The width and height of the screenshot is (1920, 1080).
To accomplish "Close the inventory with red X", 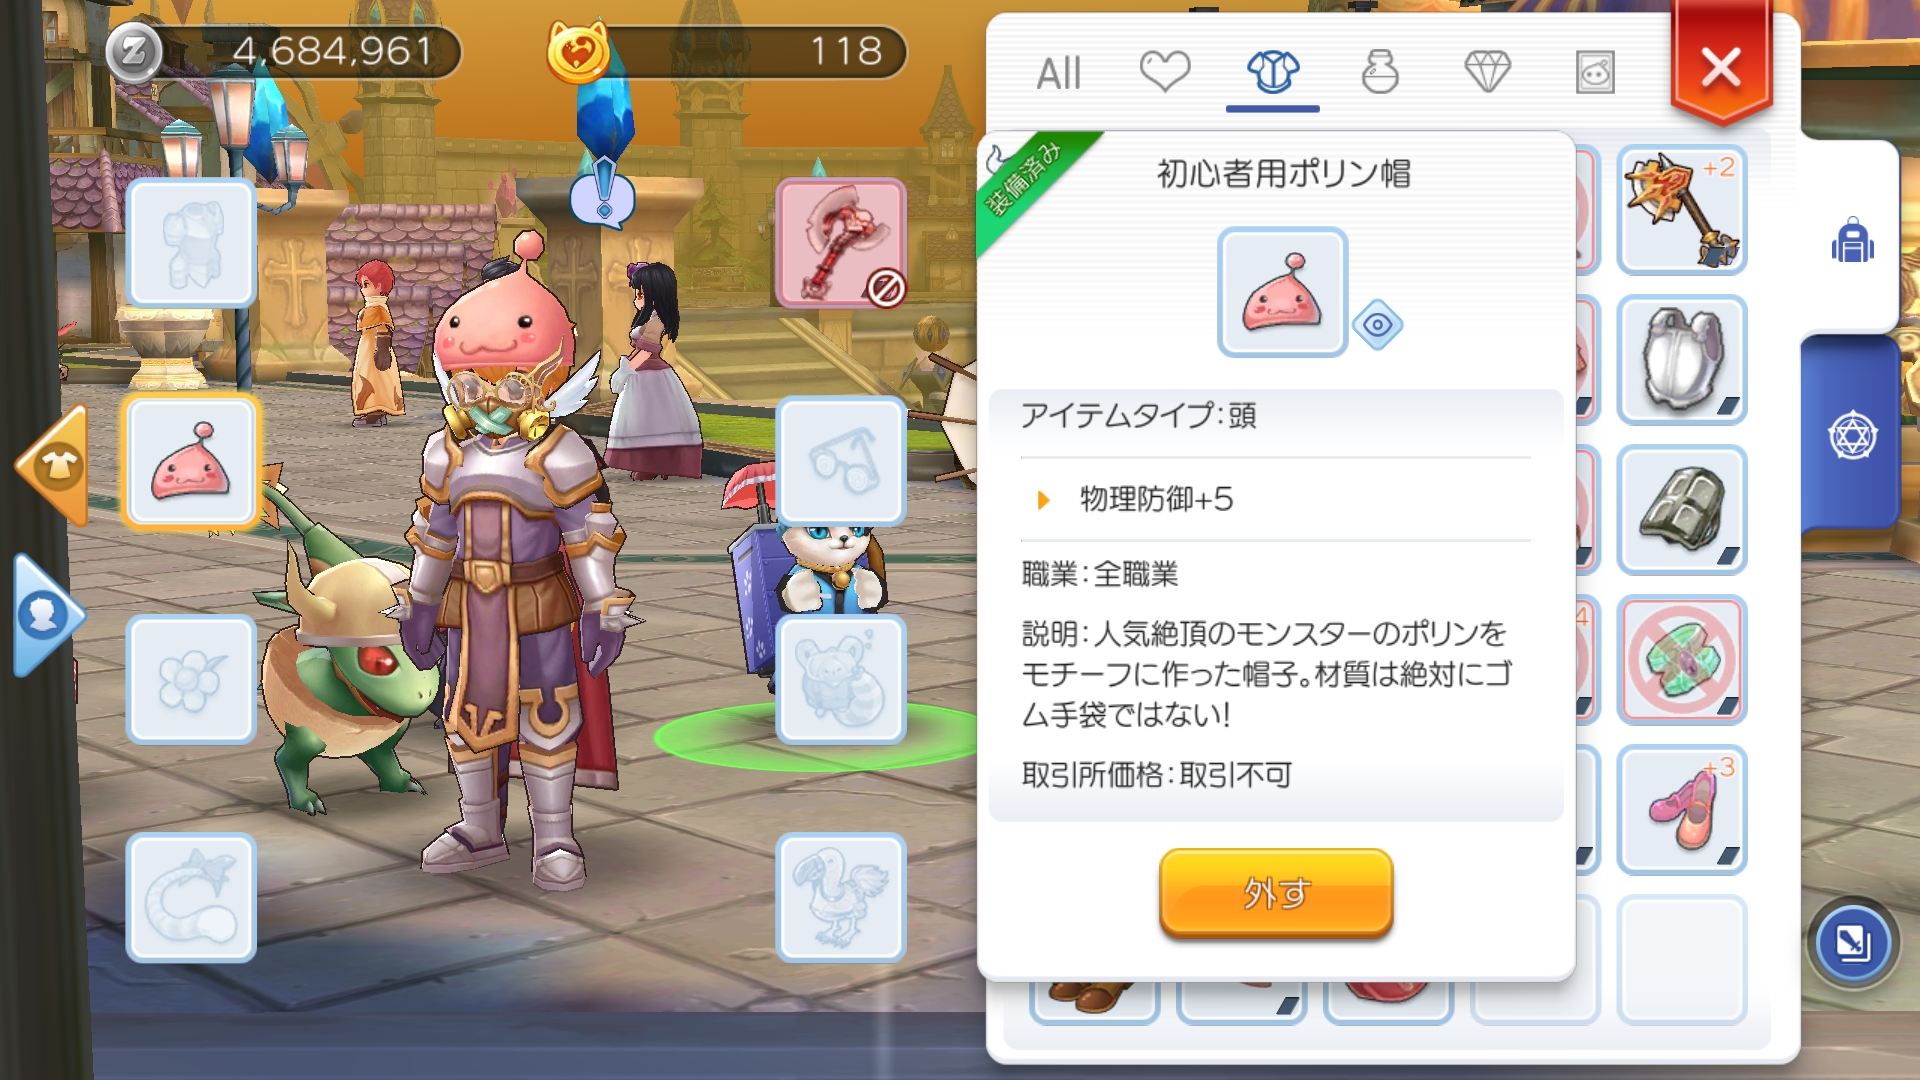I will pos(1721,68).
